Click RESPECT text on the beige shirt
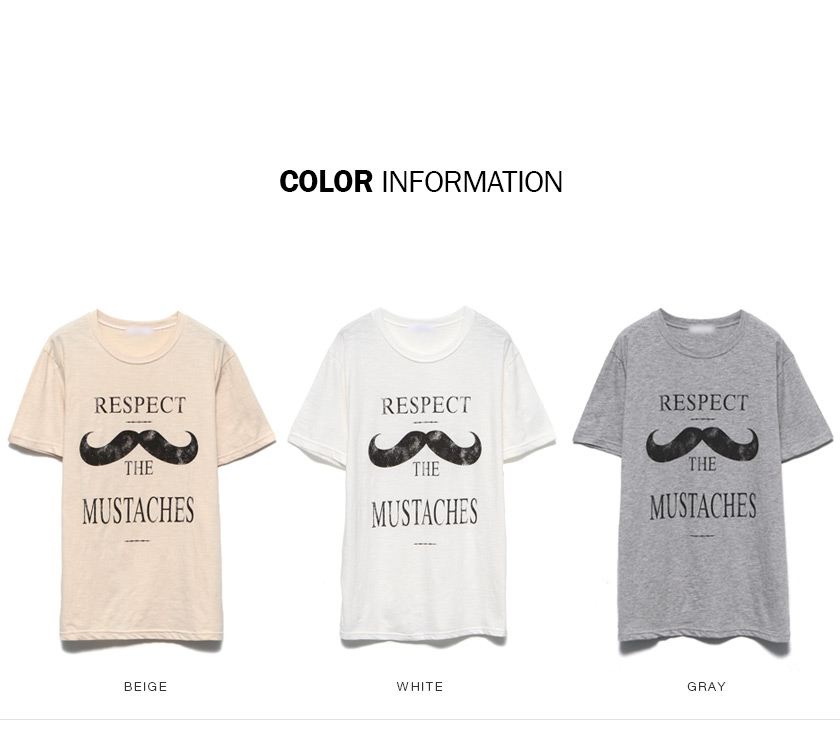Image resolution: width=840 pixels, height=745 pixels. click(x=140, y=405)
